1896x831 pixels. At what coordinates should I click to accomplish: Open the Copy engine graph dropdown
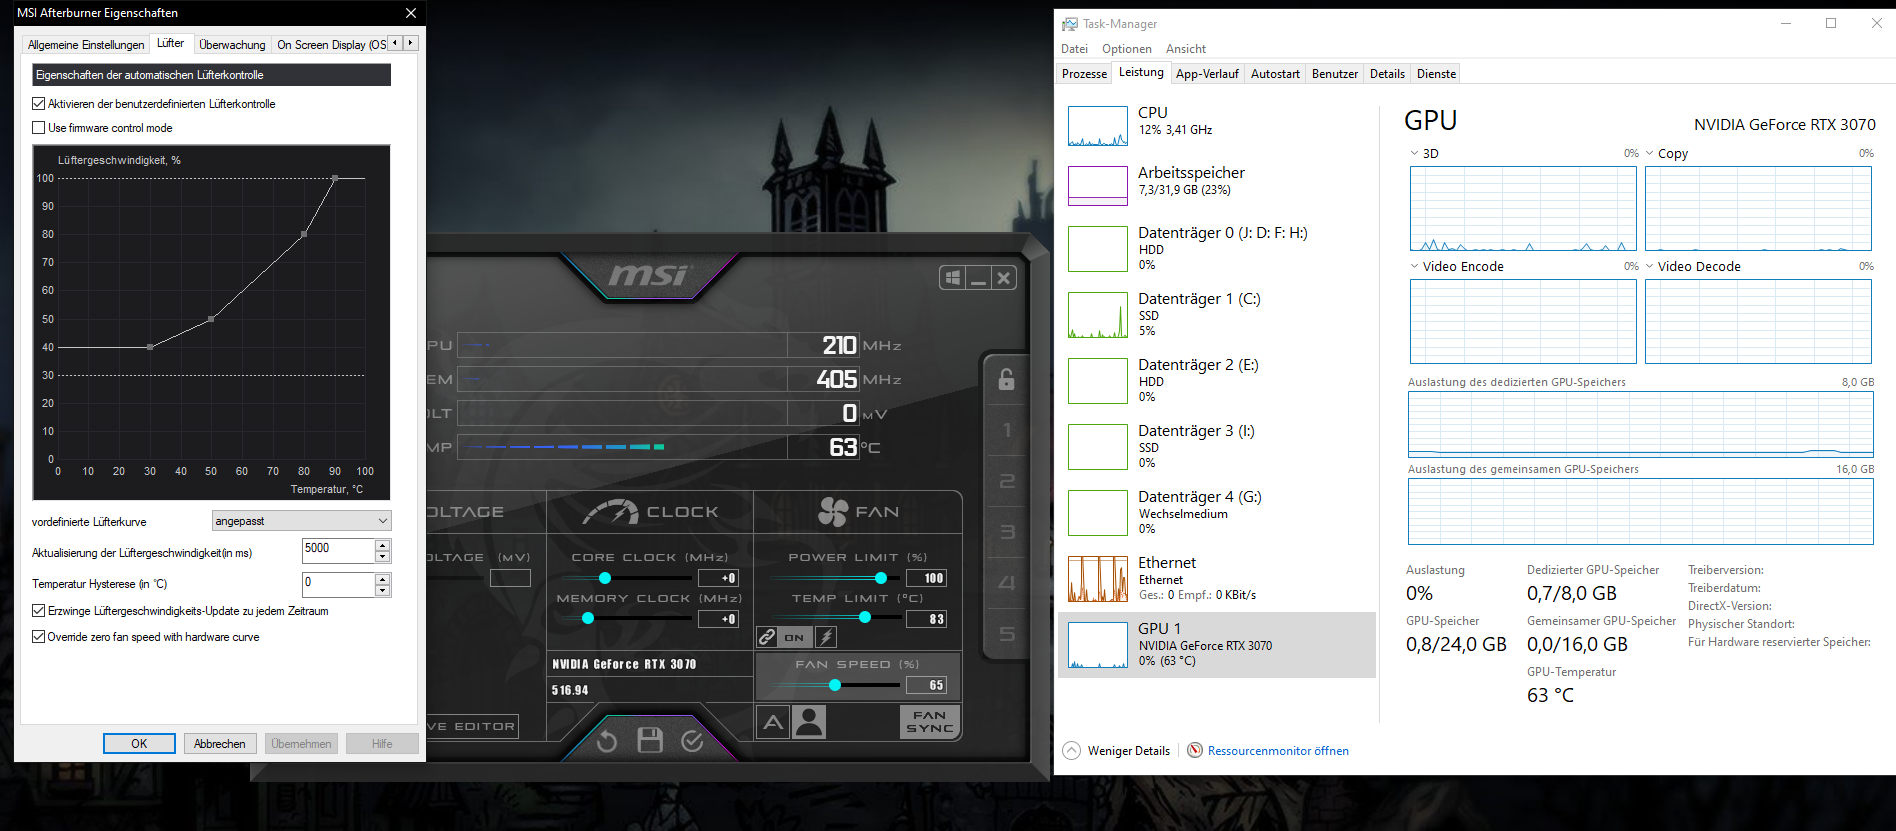pyautogui.click(x=1649, y=154)
